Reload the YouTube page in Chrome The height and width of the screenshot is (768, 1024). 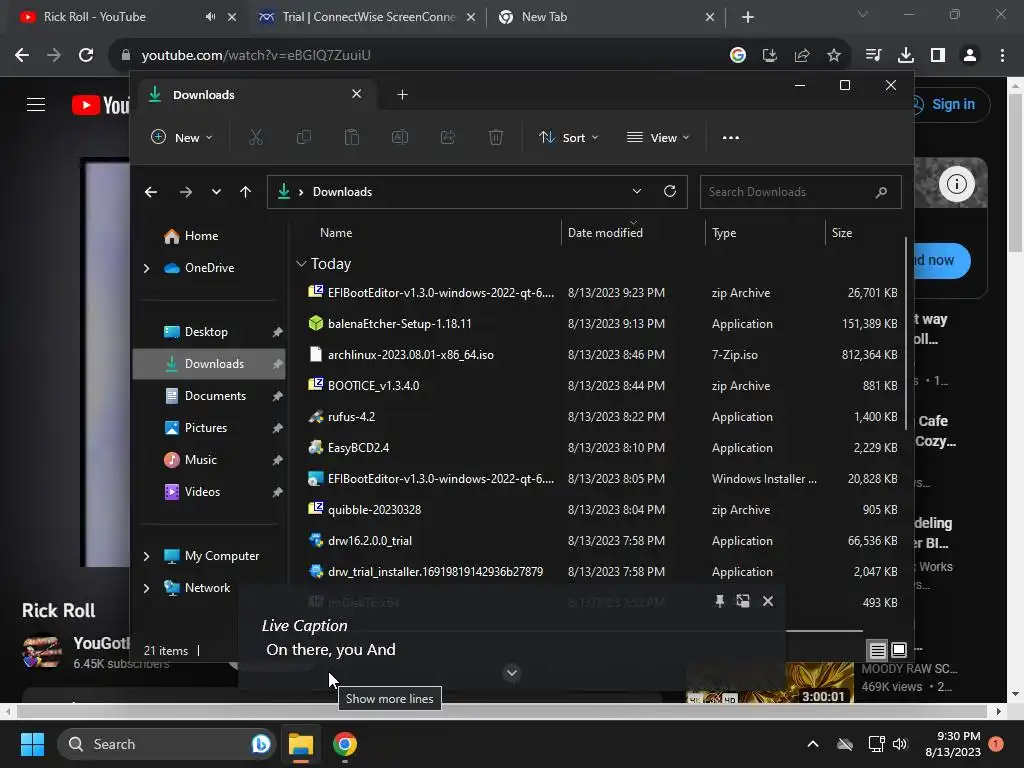click(86, 55)
